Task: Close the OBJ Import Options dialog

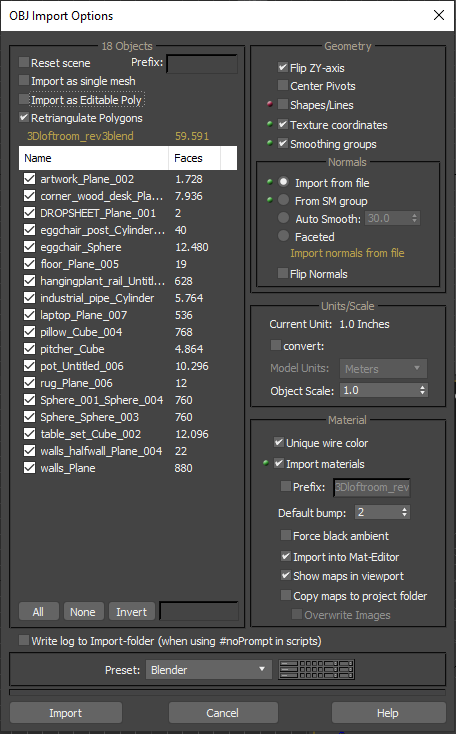Action: (439, 15)
